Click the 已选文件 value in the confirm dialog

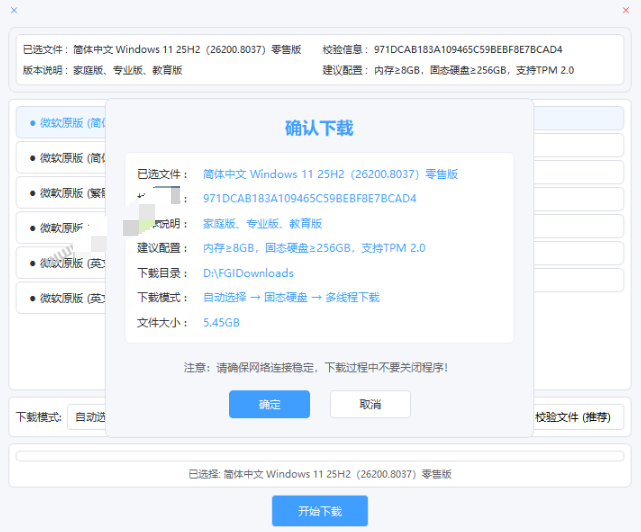click(330, 174)
